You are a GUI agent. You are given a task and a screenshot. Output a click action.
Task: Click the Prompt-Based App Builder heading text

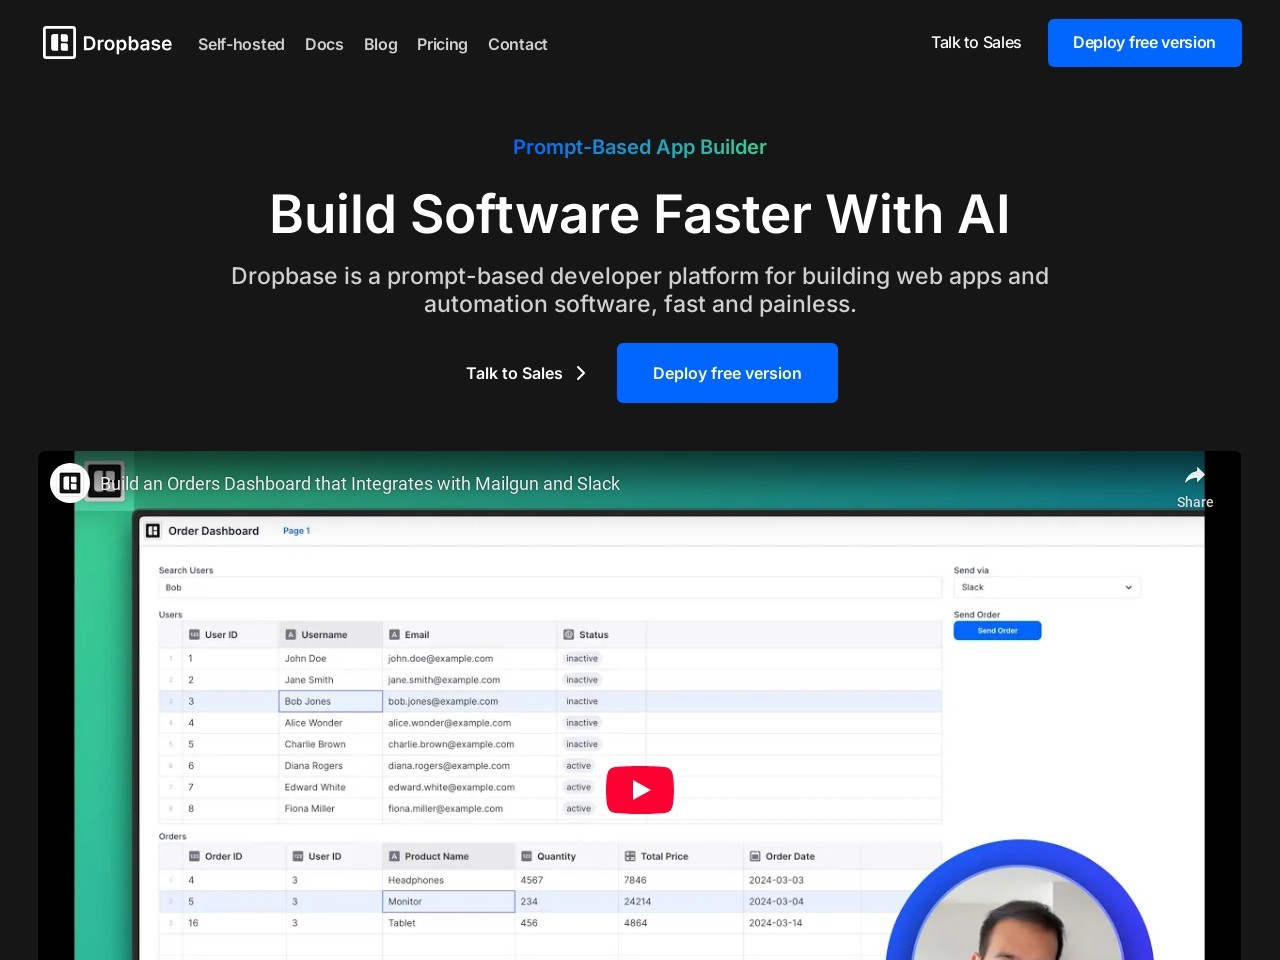(x=640, y=147)
